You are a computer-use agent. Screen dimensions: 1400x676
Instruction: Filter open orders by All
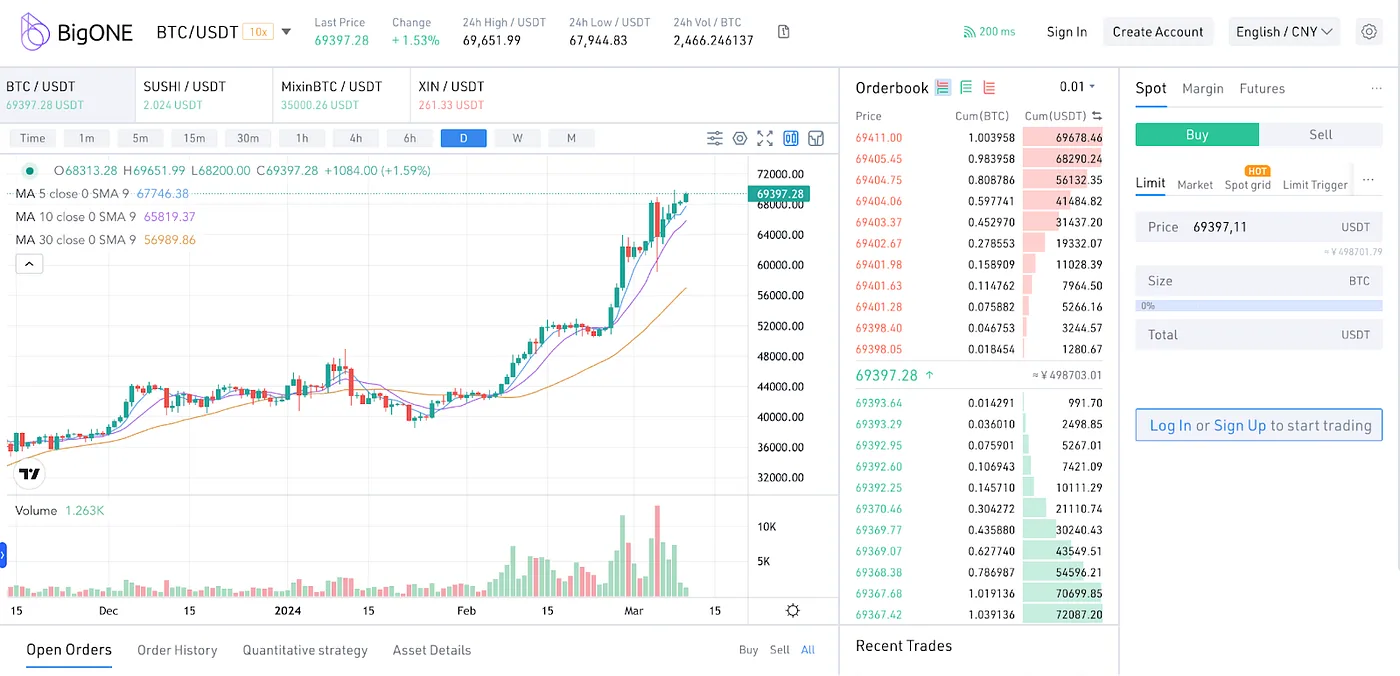click(x=808, y=650)
